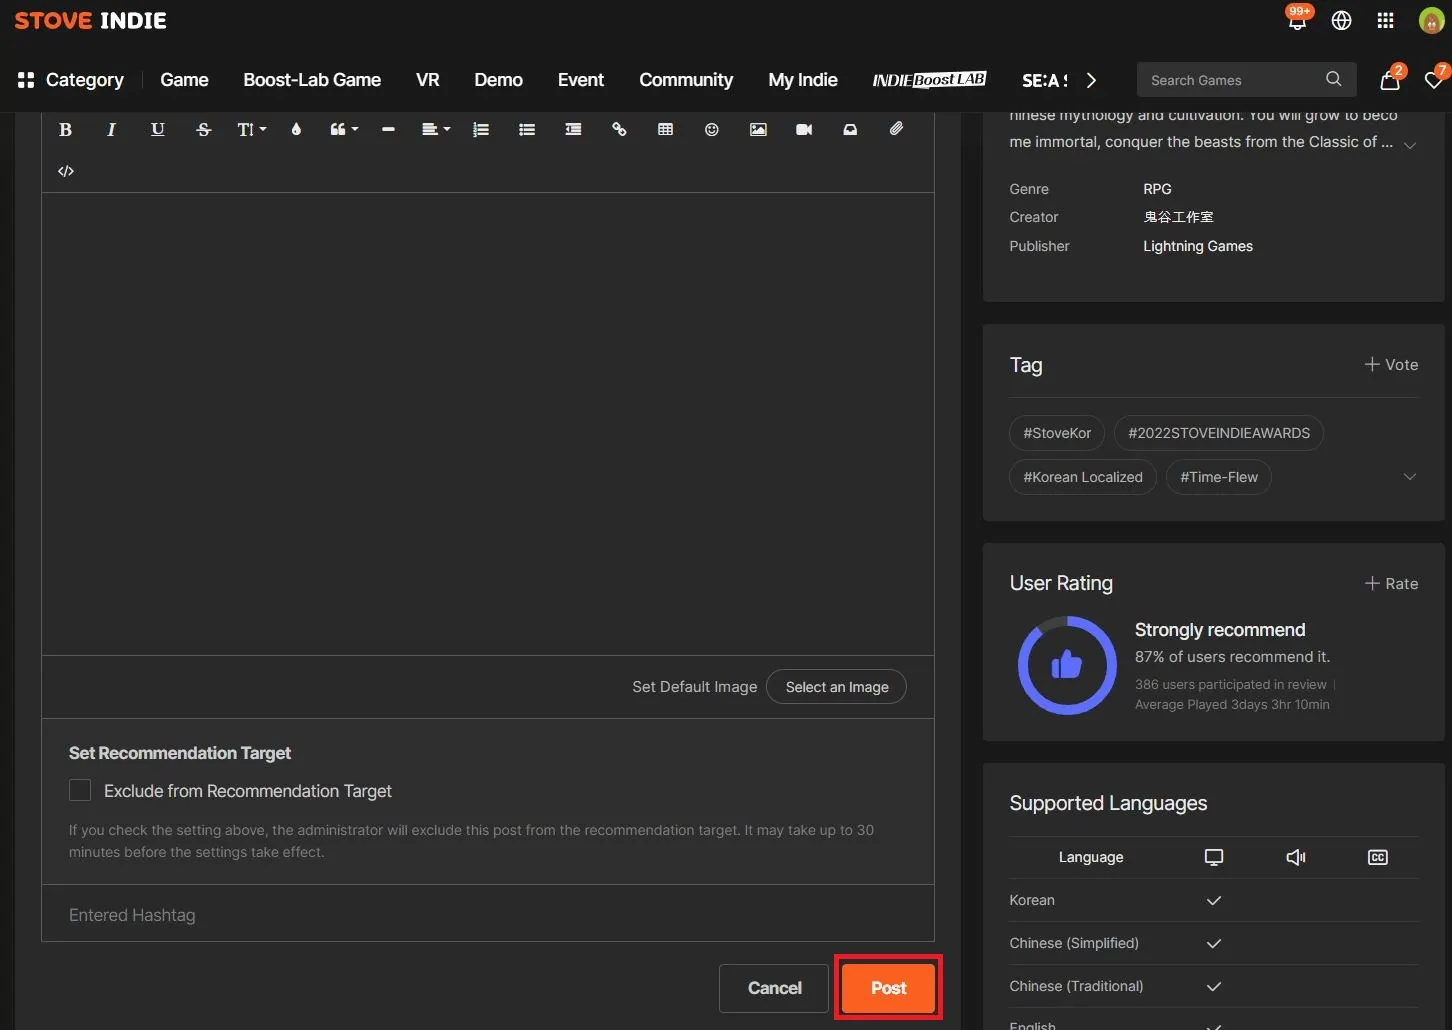
Task: Open the emoji picker
Action: (x=711, y=129)
